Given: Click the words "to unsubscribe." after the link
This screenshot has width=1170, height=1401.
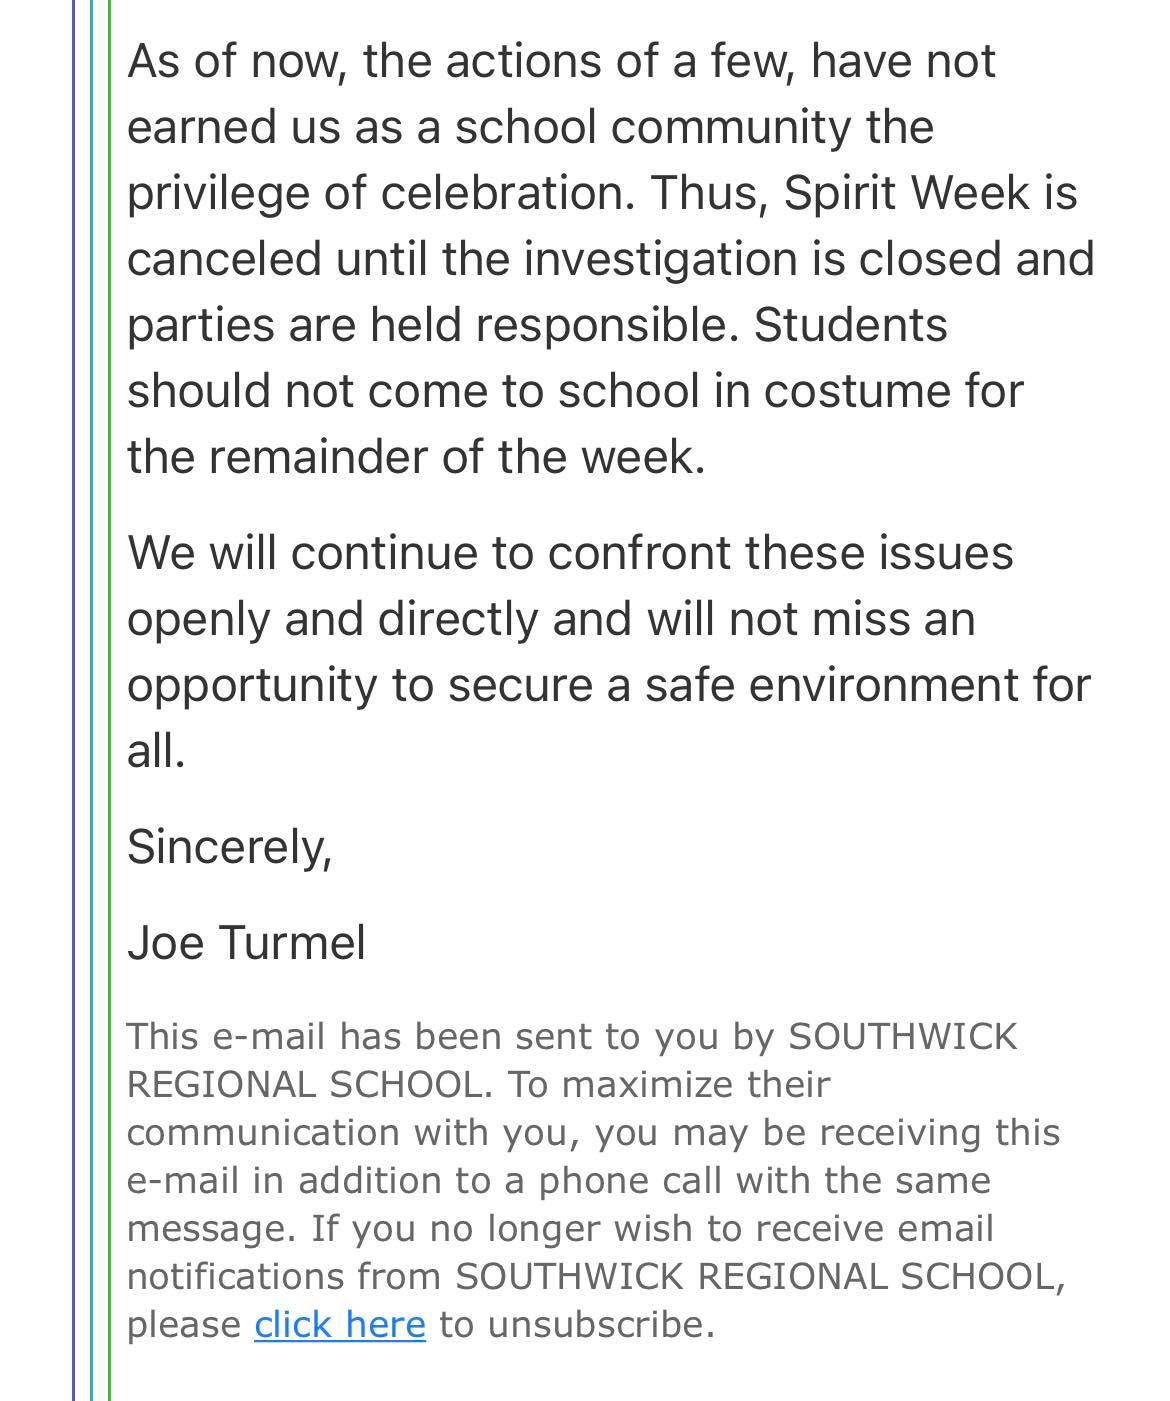Looking at the screenshot, I should point(577,1325).
